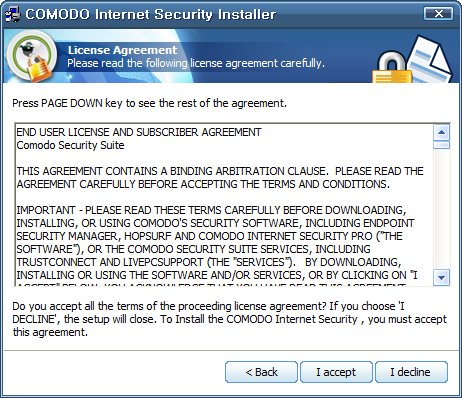Click the scrollbar thumb in the license box
The width and height of the screenshot is (462, 398).
point(442,145)
